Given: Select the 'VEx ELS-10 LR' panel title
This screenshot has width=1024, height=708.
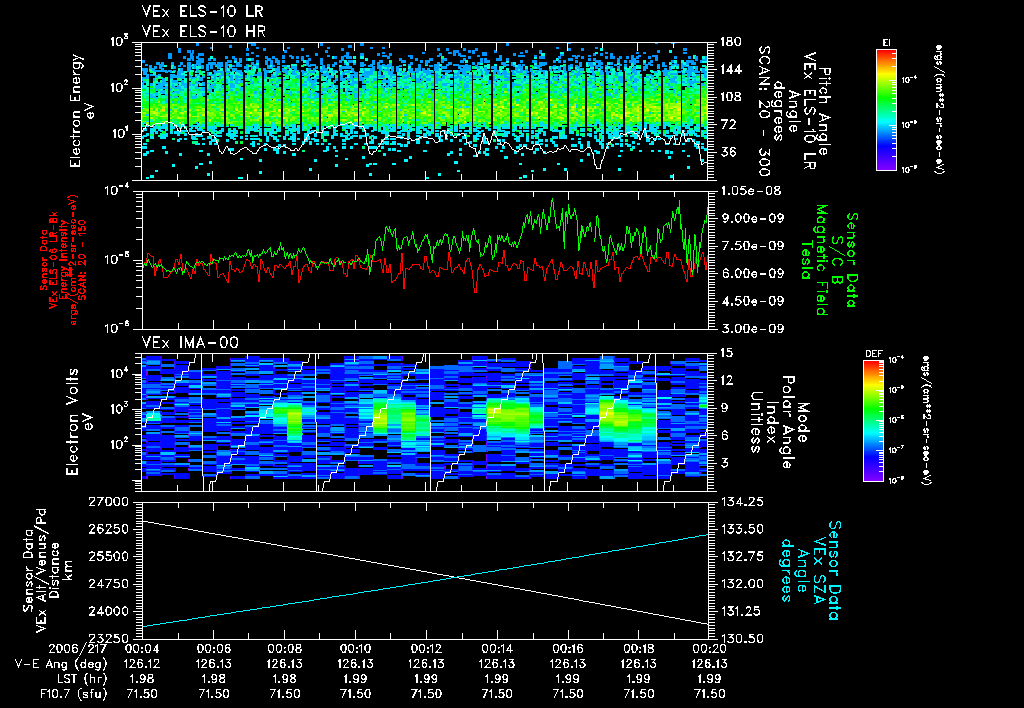Looking at the screenshot, I should click(203, 12).
